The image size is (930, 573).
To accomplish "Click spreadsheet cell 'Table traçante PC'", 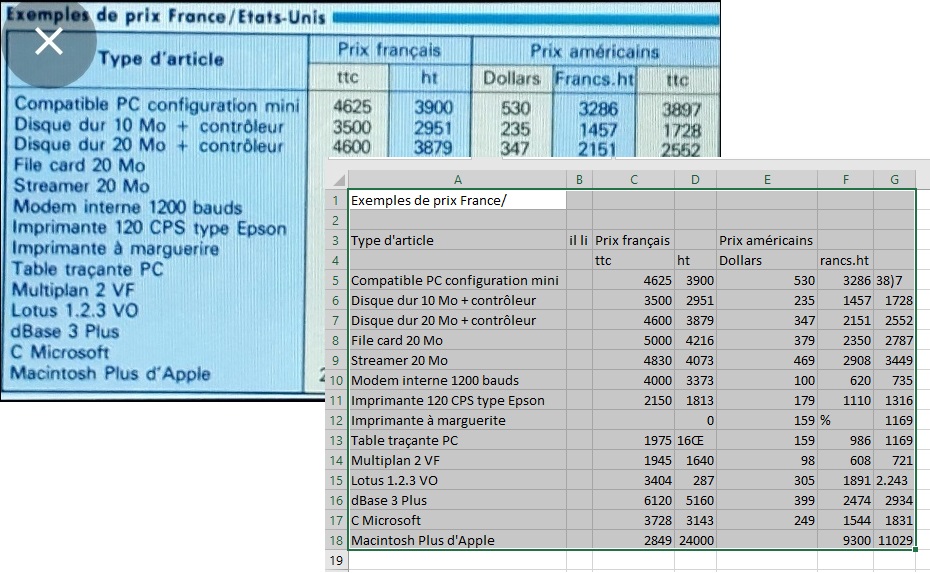I will point(457,441).
